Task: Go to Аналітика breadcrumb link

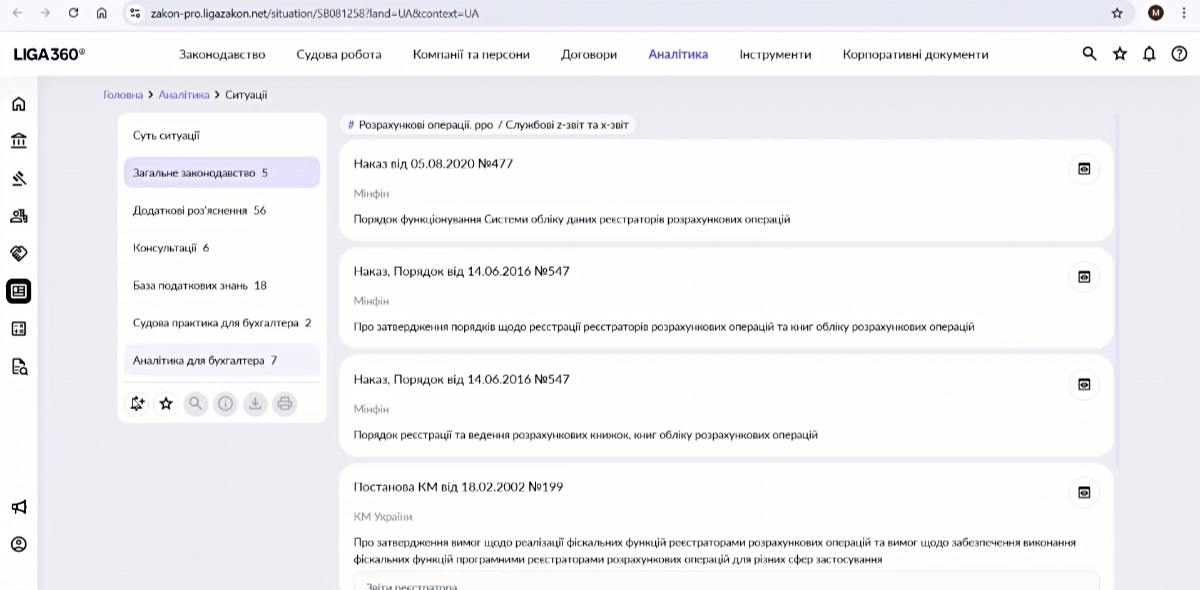Action: pos(183,95)
